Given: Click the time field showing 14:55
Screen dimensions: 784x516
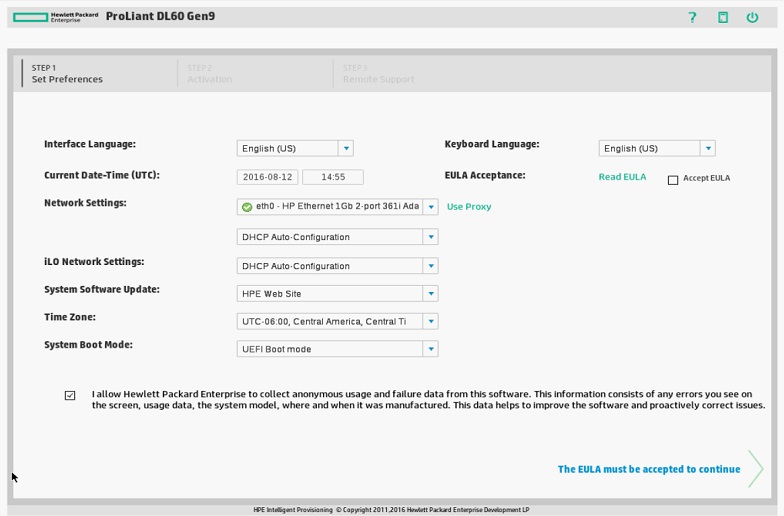Looking at the screenshot, I should (x=332, y=177).
